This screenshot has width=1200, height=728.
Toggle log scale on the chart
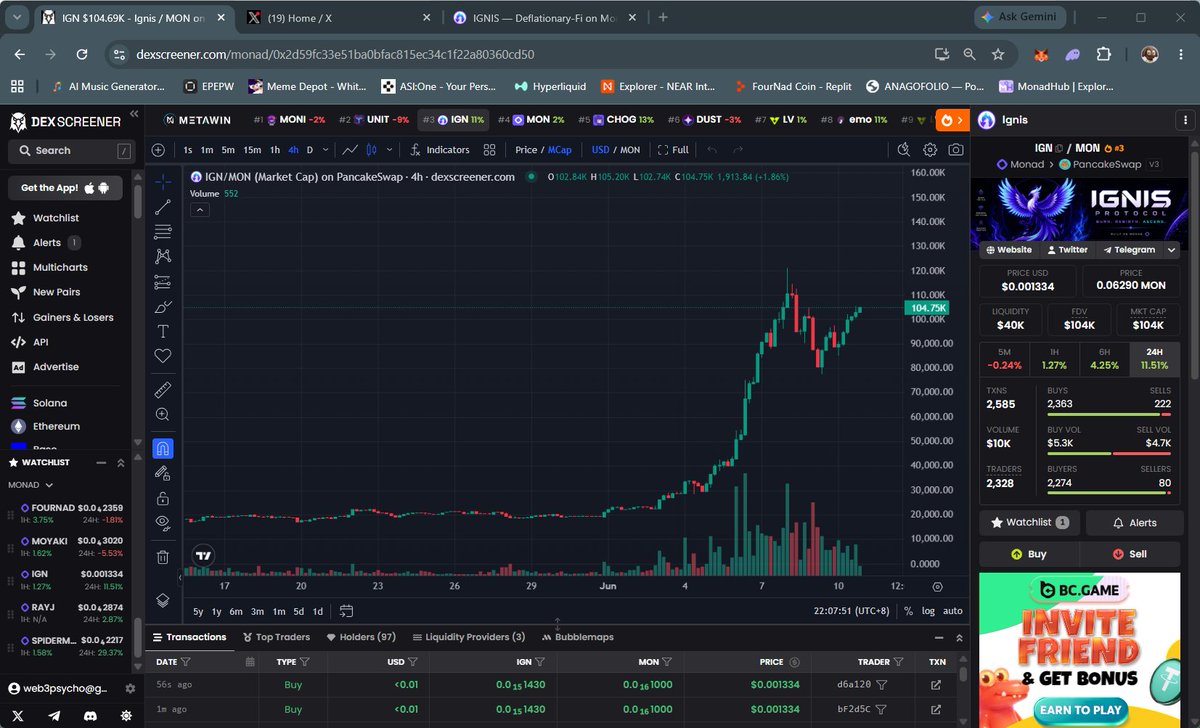point(928,611)
